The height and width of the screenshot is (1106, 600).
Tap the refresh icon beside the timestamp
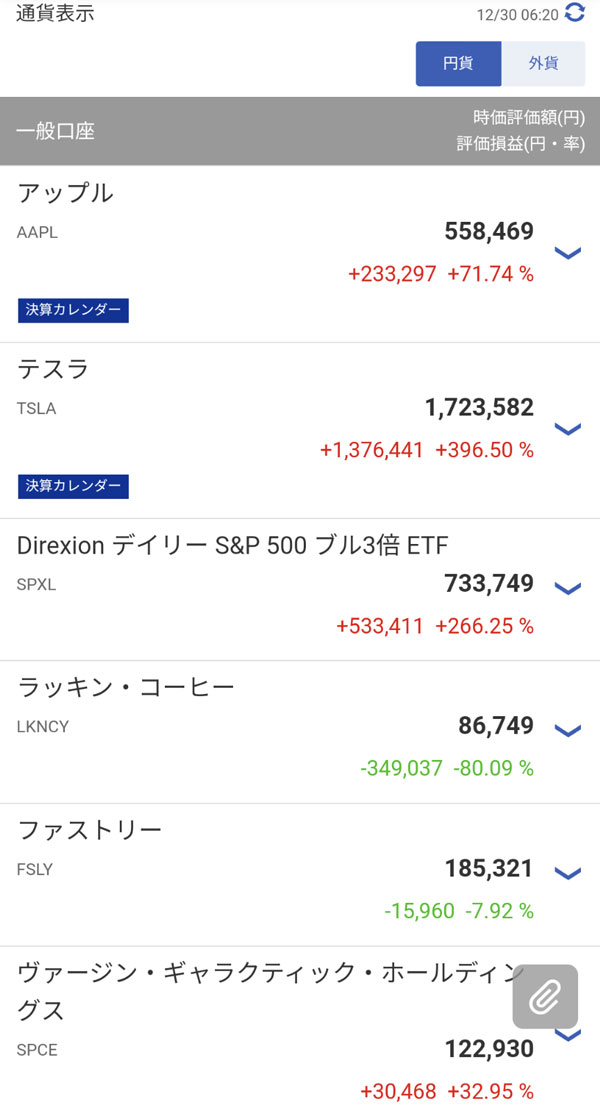point(575,13)
